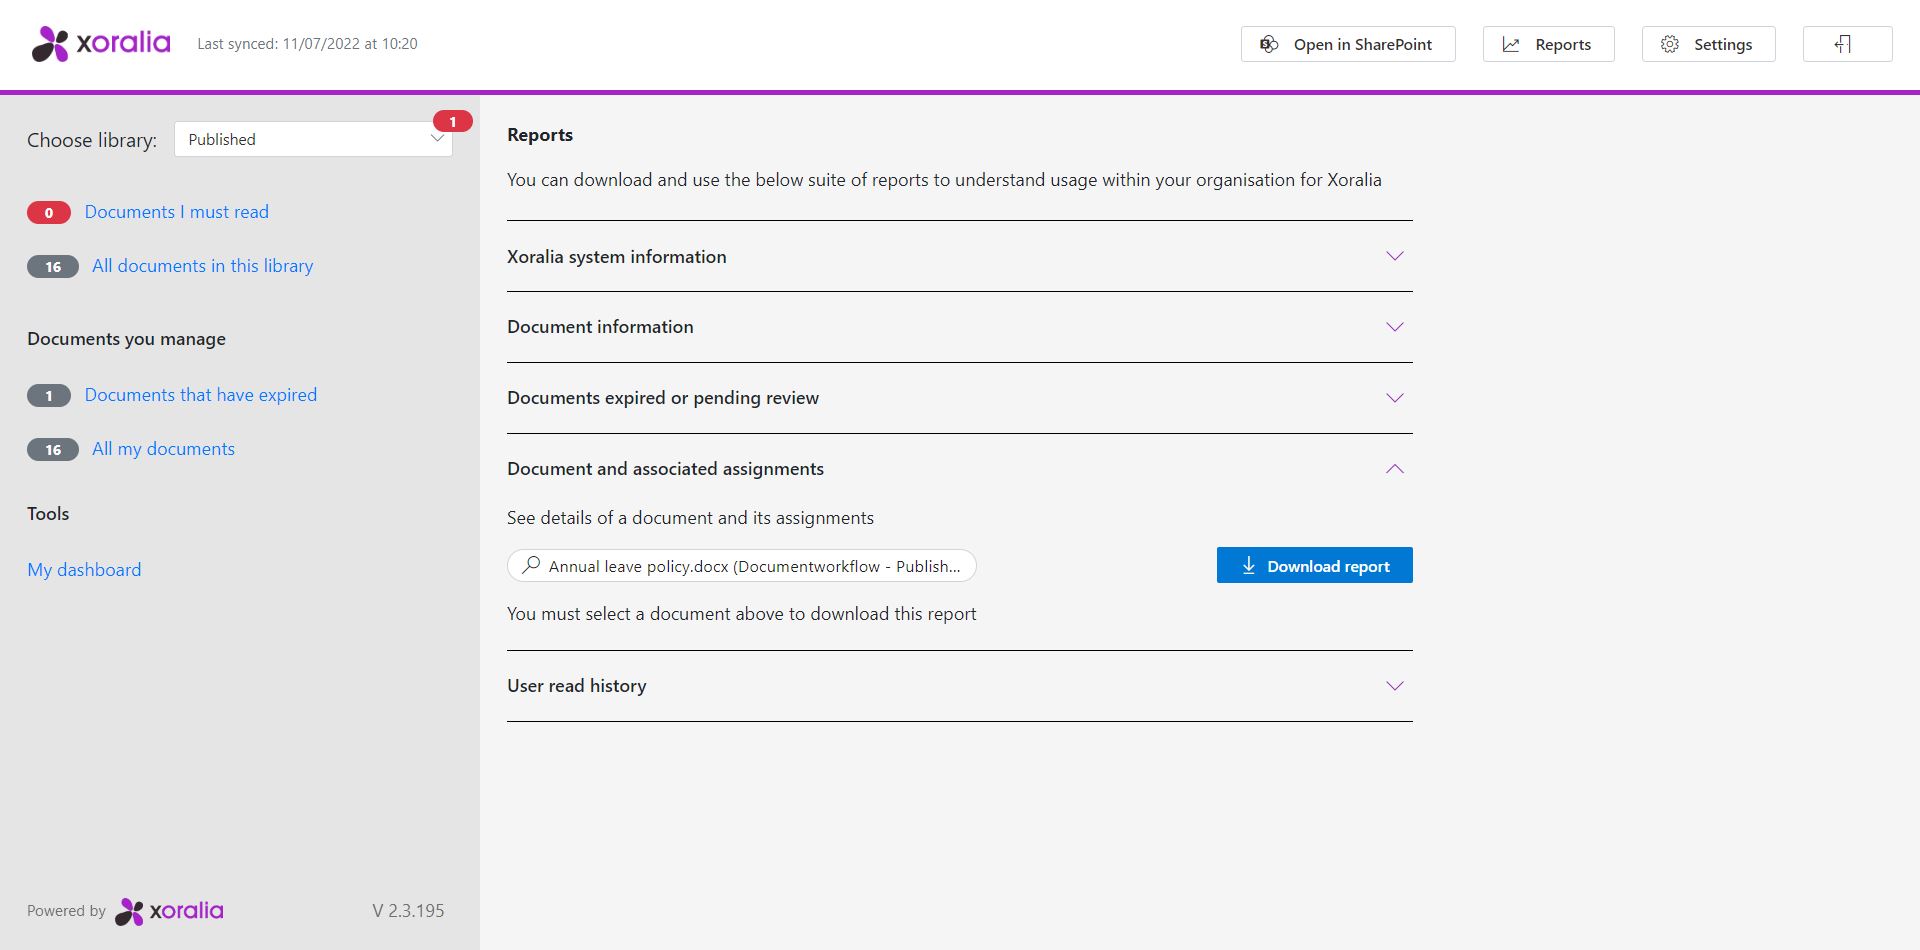1920x950 pixels.
Task: Click the Tools heading in sidebar
Action: tap(48, 514)
